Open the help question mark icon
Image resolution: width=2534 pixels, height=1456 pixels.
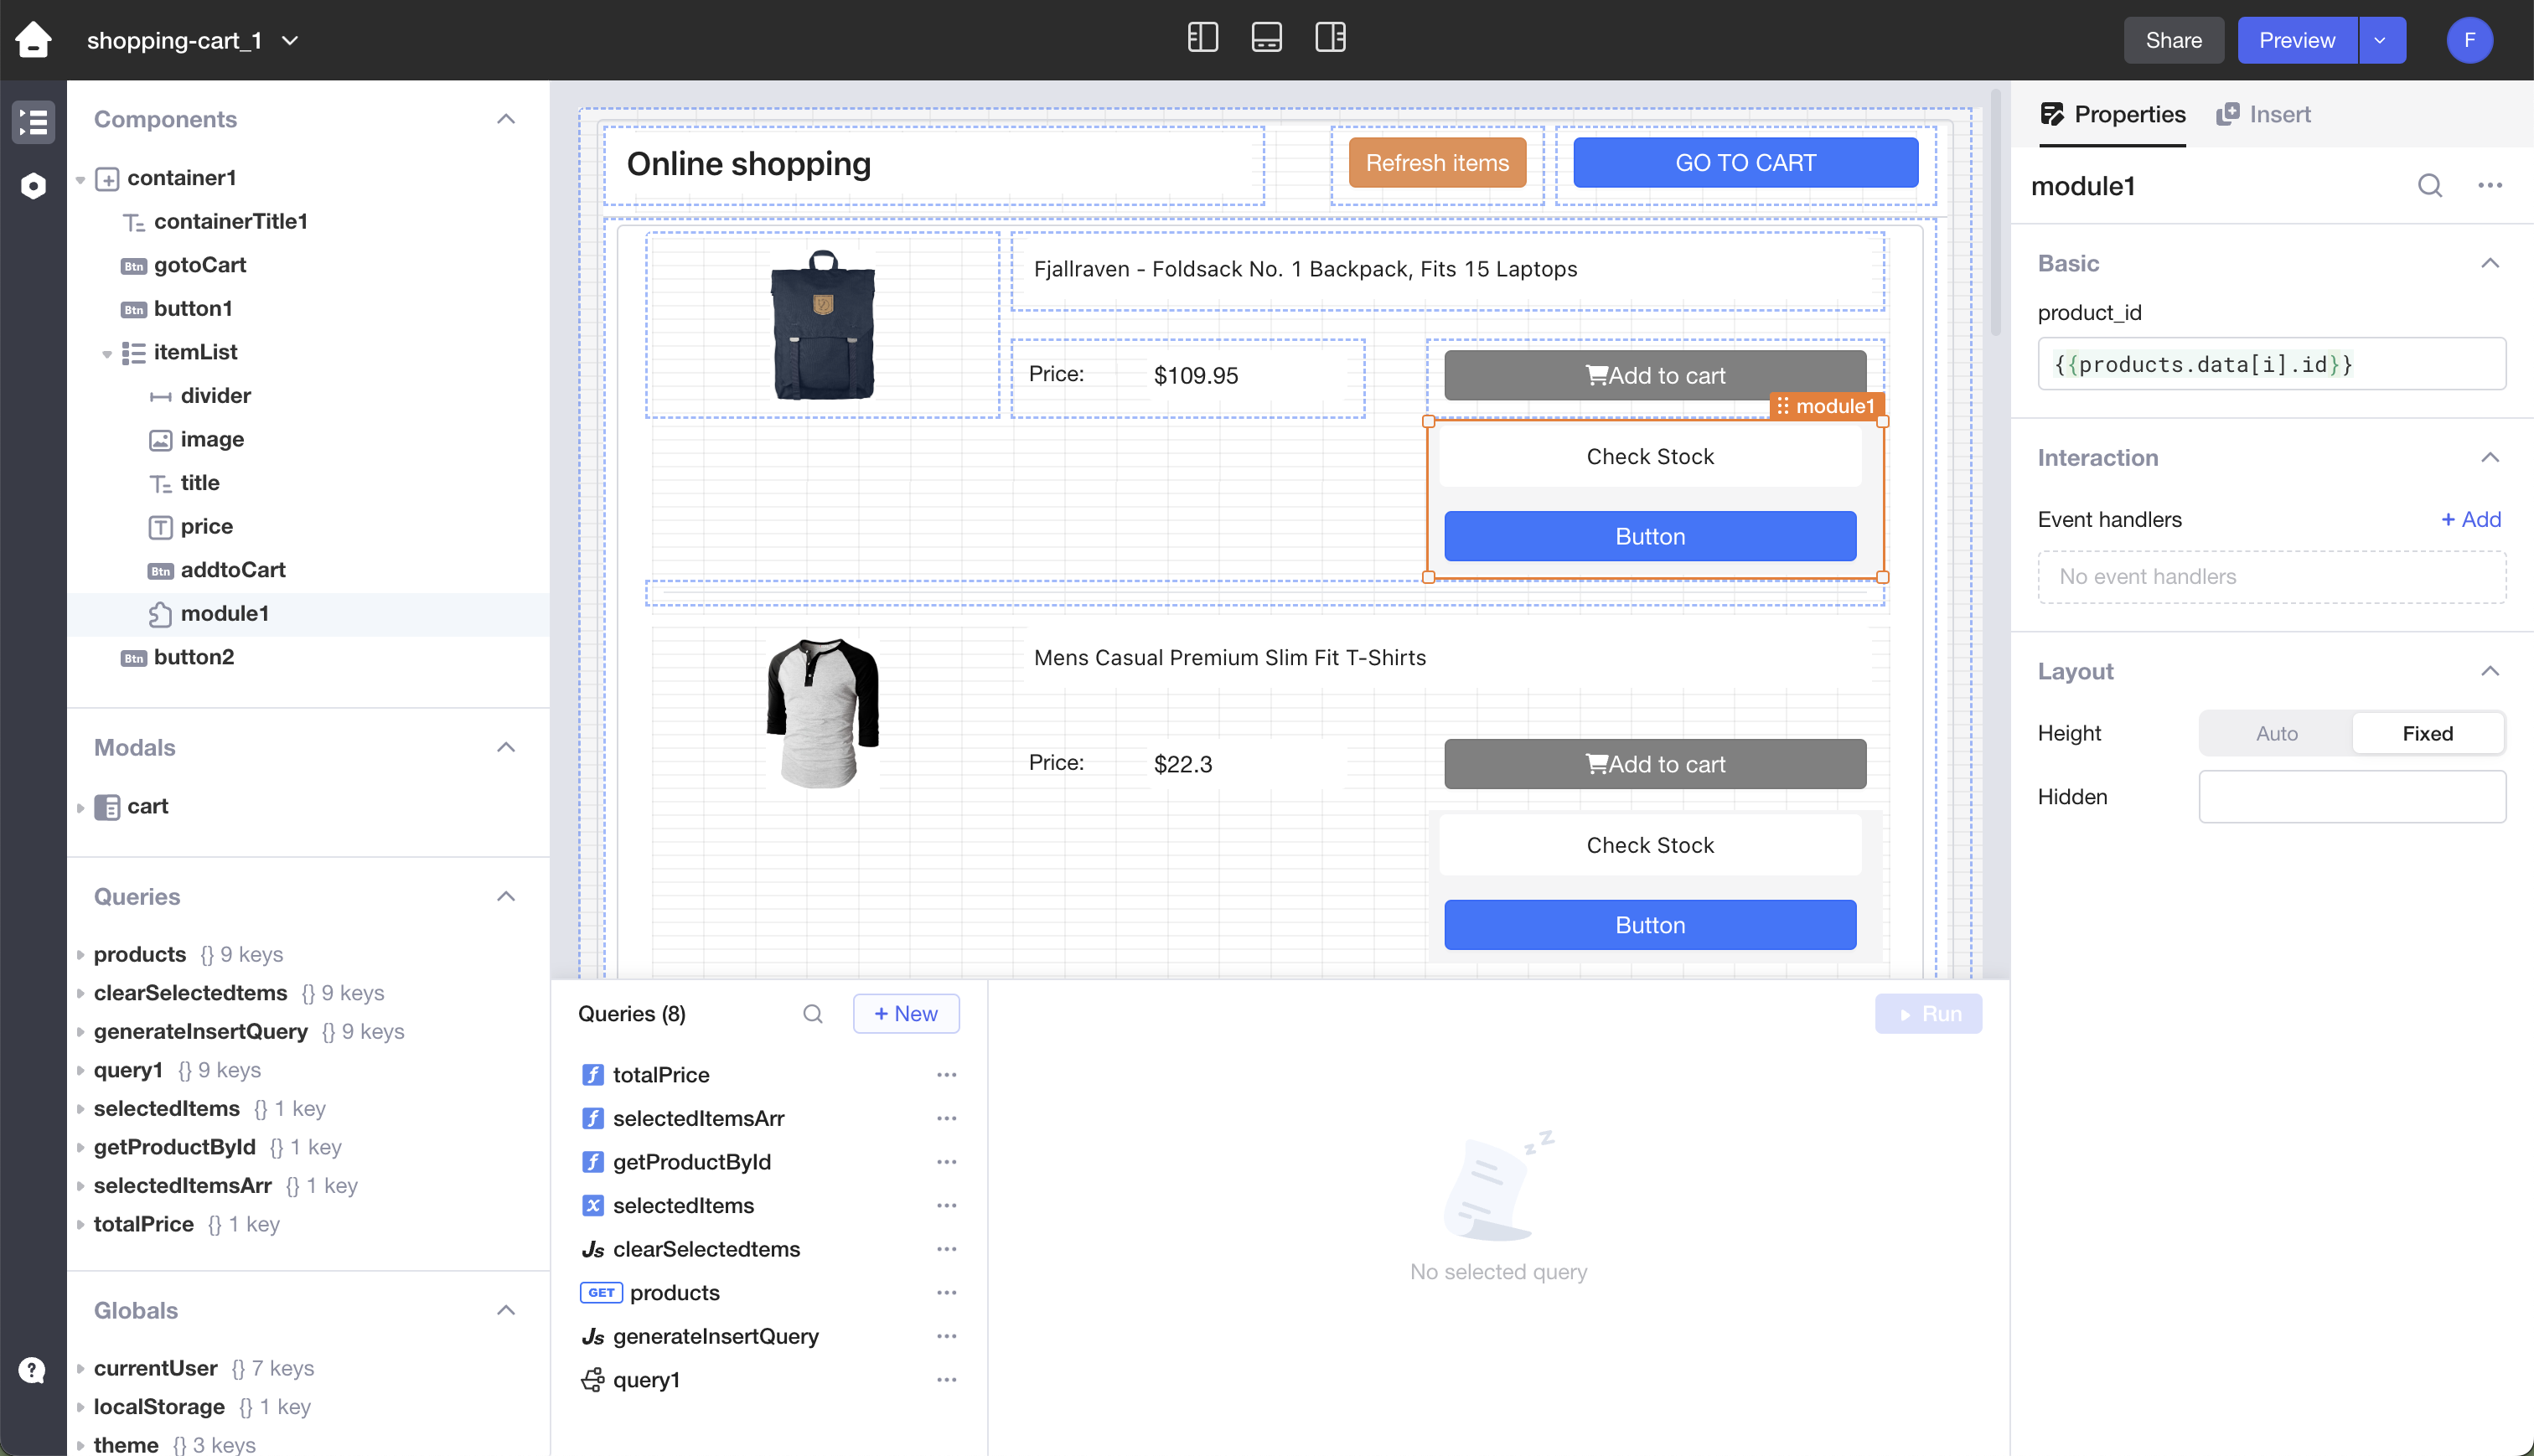coord(33,1369)
